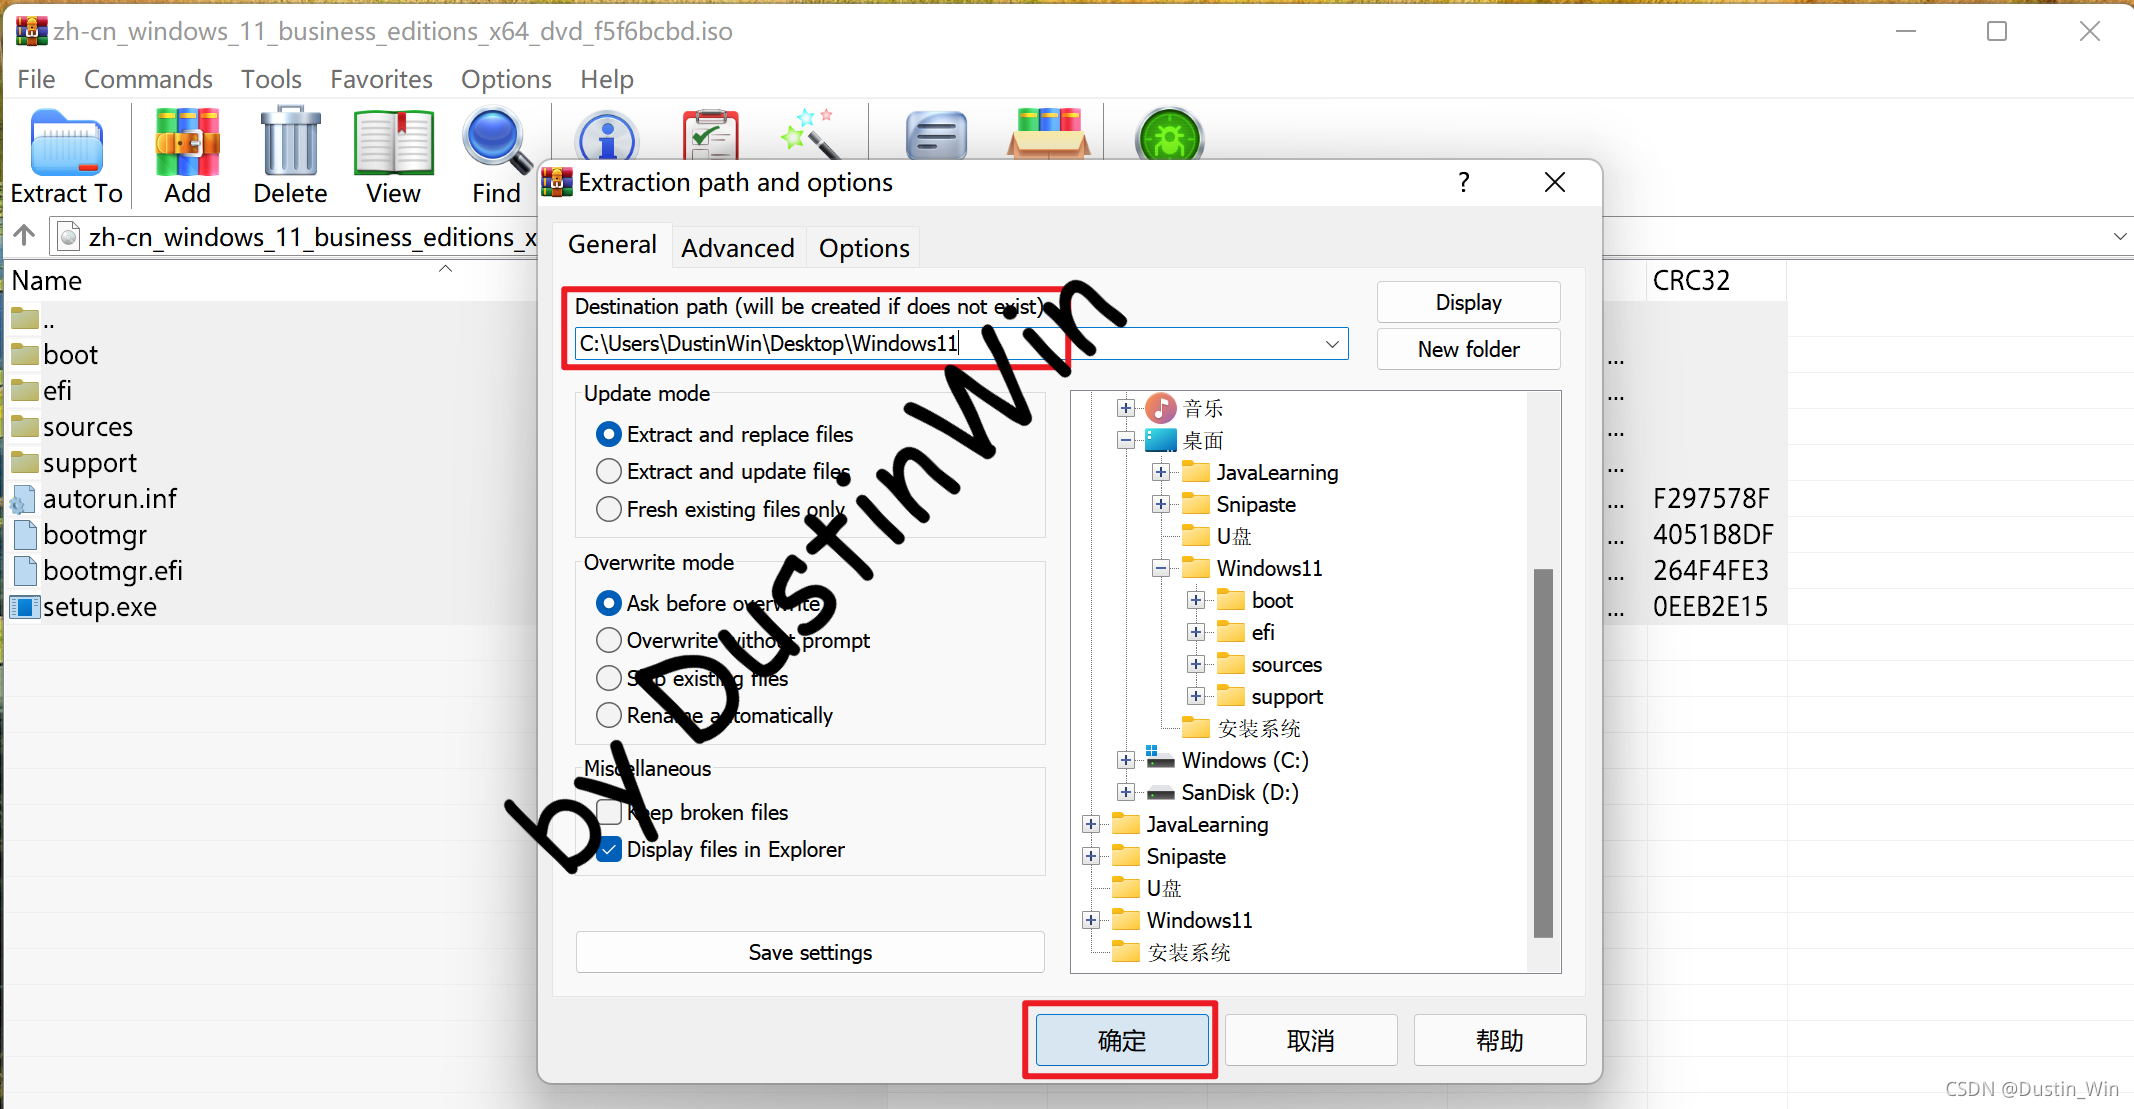Select Overwrite without prompt option
The height and width of the screenshot is (1109, 2134).
point(609,640)
